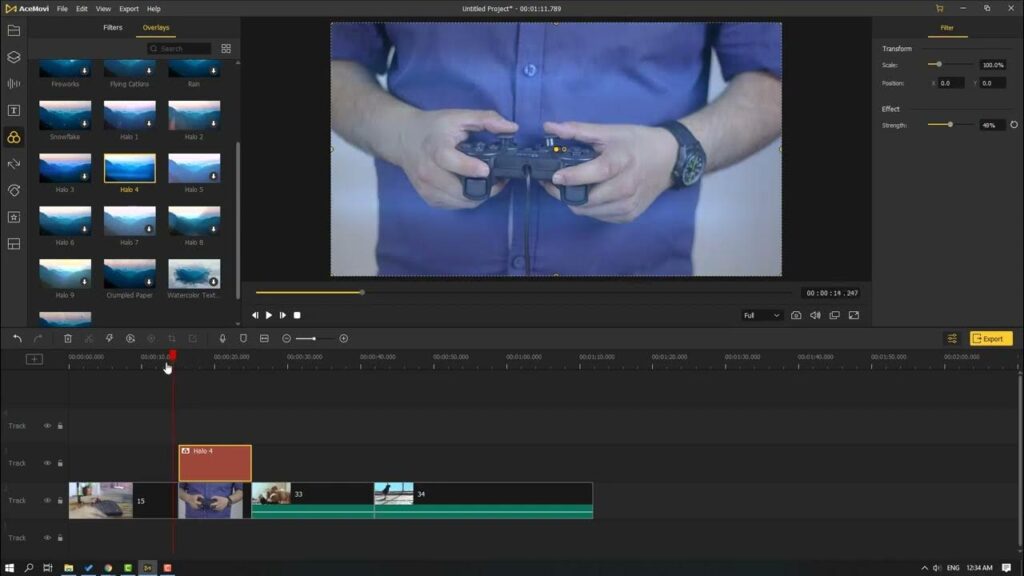Open the Transitions panel icon
Image resolution: width=1024 pixels, height=576 pixels.
pyautogui.click(x=14, y=164)
